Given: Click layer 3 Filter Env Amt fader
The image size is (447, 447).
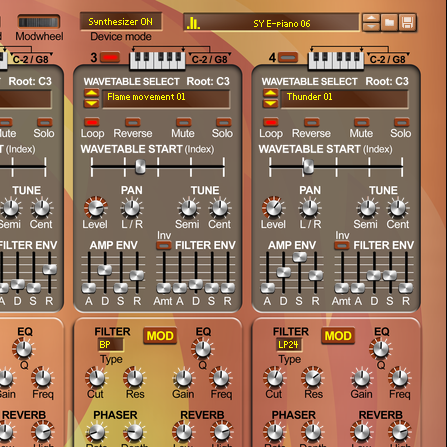Looking at the screenshot, I should pyautogui.click(x=164, y=288).
